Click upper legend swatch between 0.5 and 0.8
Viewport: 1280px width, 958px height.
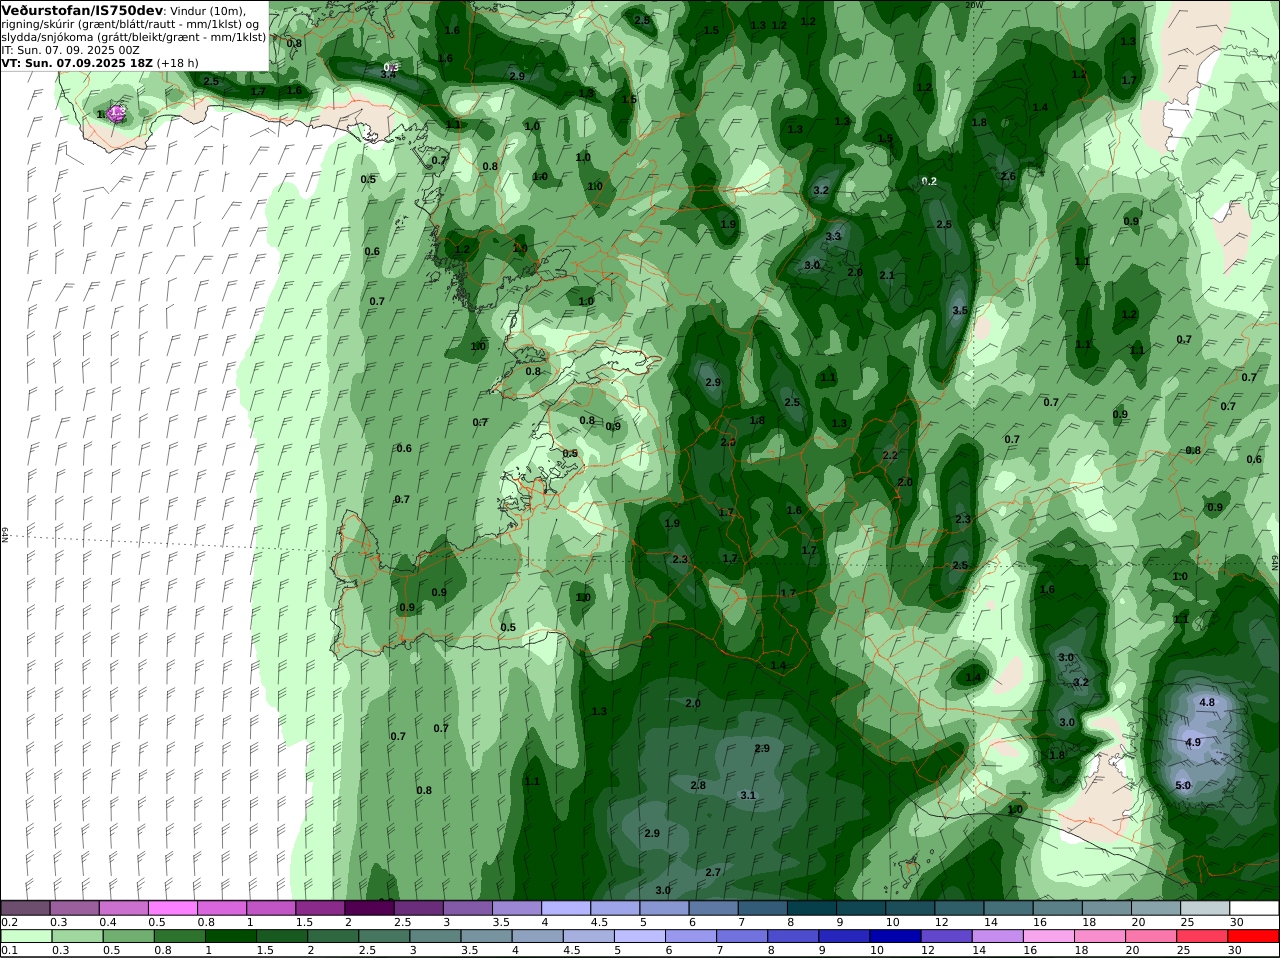point(173,908)
